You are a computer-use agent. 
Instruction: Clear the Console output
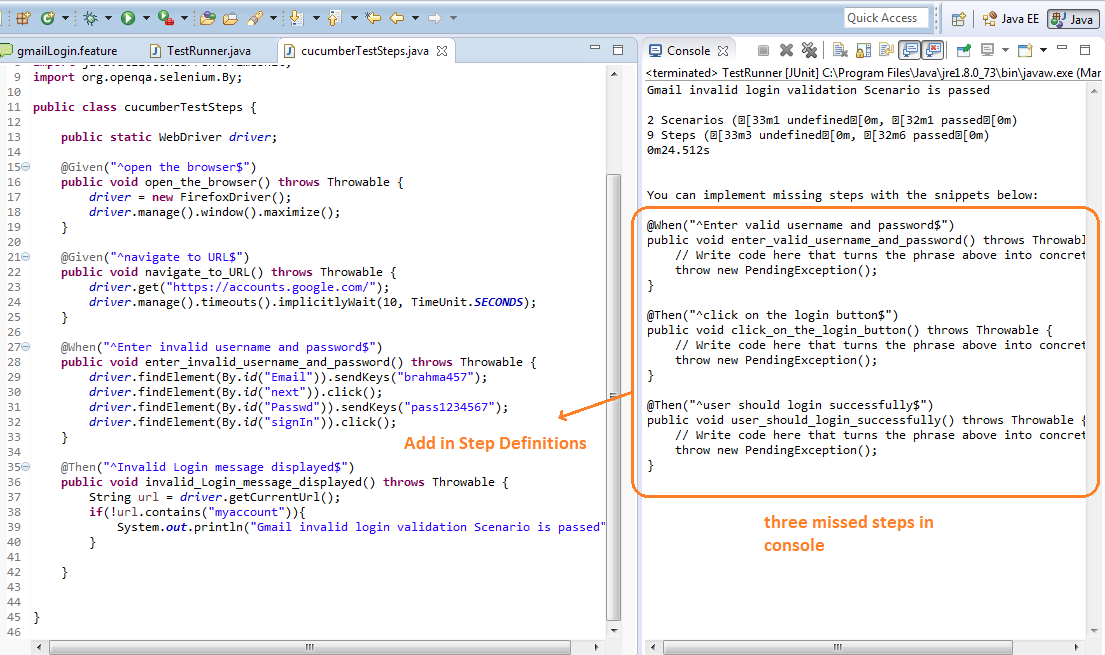840,50
